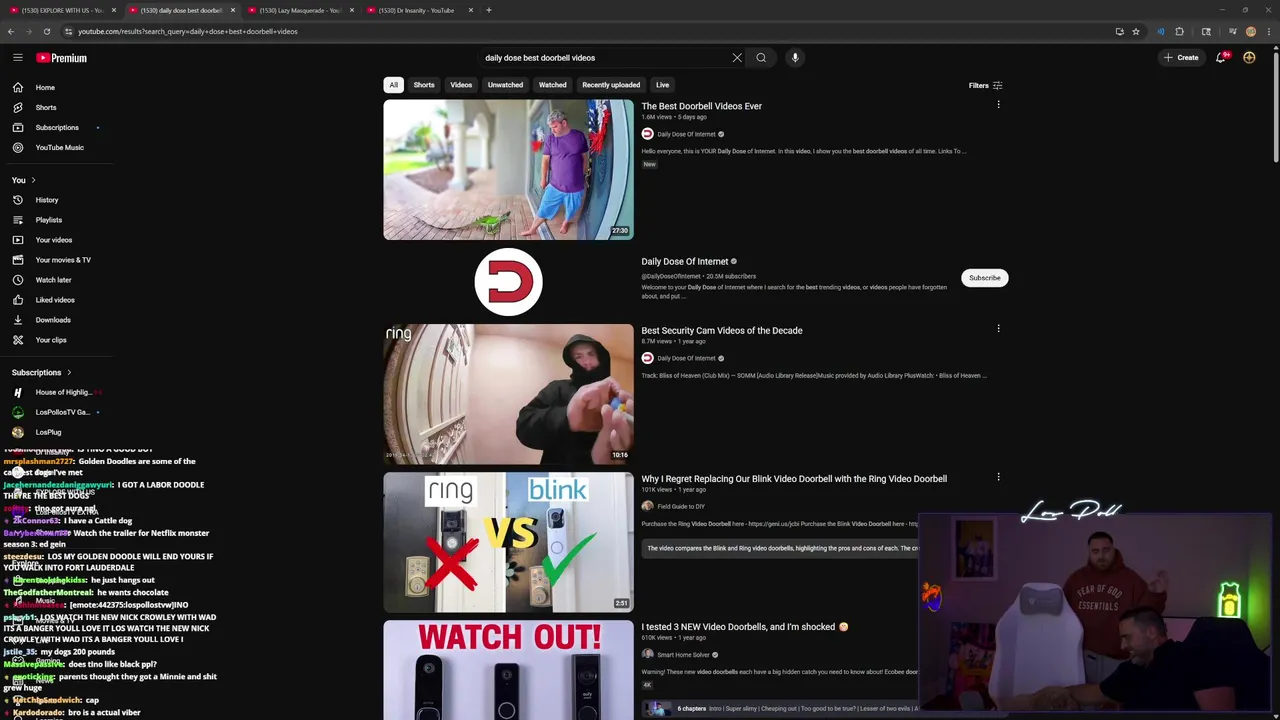Open Watch later list

click(x=56, y=280)
